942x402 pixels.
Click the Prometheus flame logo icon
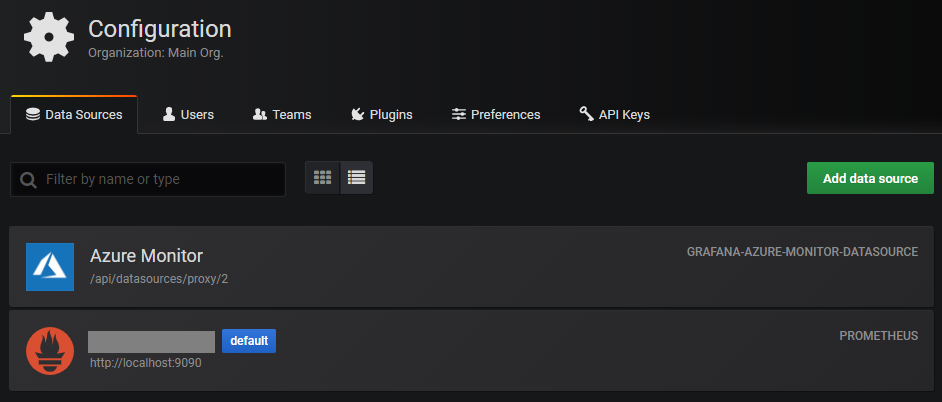pos(50,351)
